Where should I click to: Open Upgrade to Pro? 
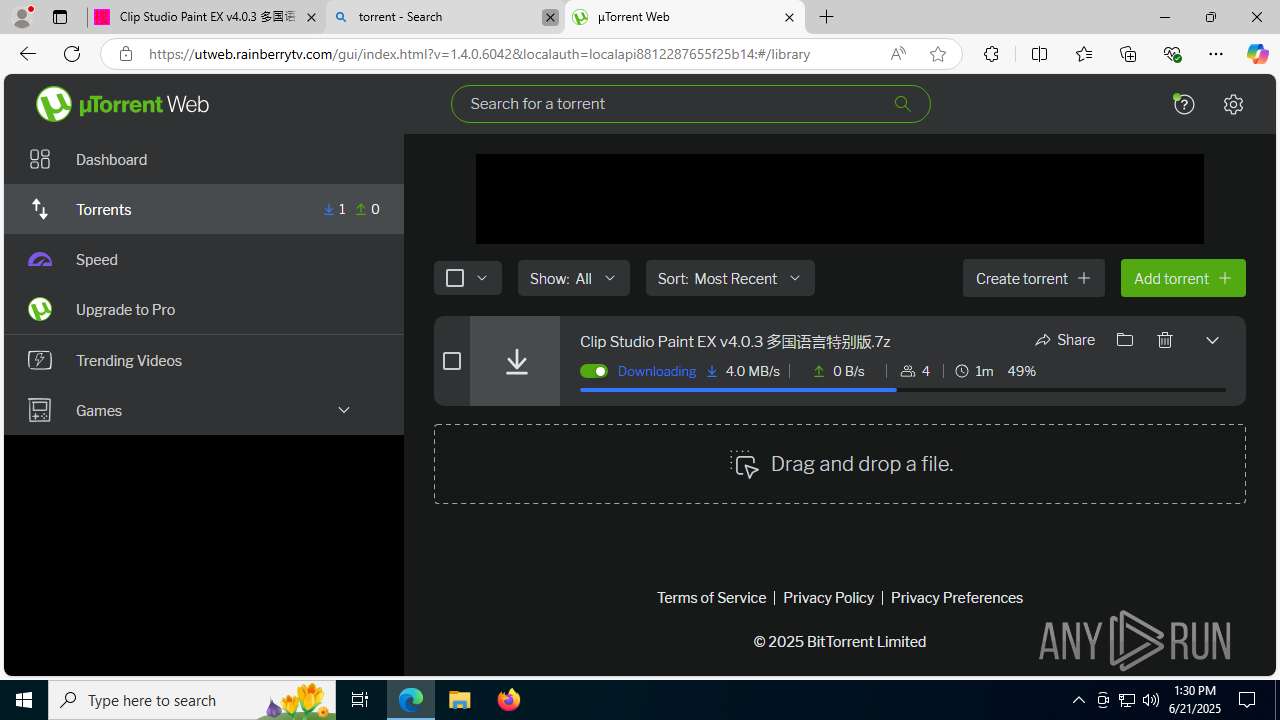tap(204, 309)
